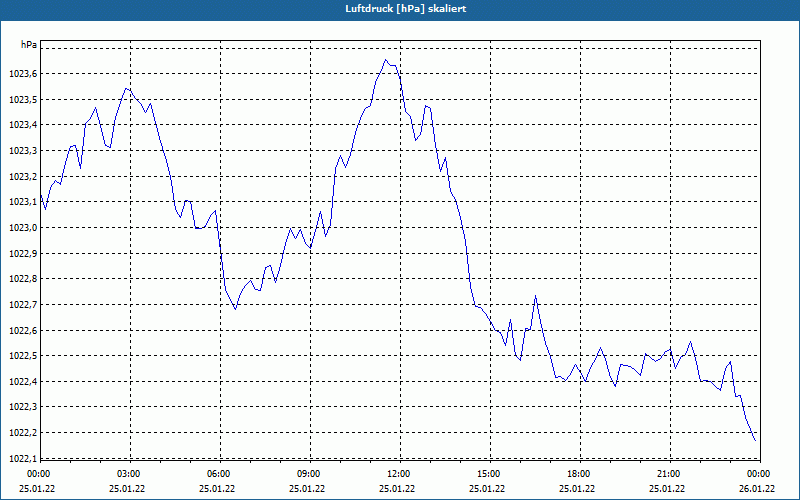800x500 pixels.
Task: Select the 1022,3 axis value
Action: point(23,407)
